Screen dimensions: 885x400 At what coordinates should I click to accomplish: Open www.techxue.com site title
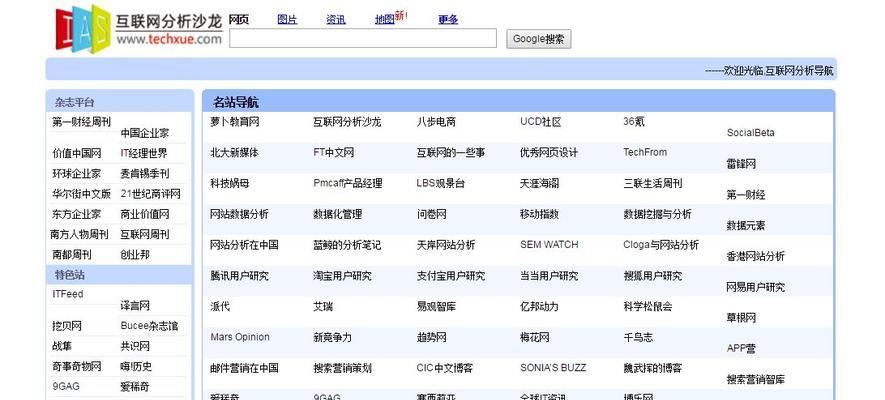point(169,39)
